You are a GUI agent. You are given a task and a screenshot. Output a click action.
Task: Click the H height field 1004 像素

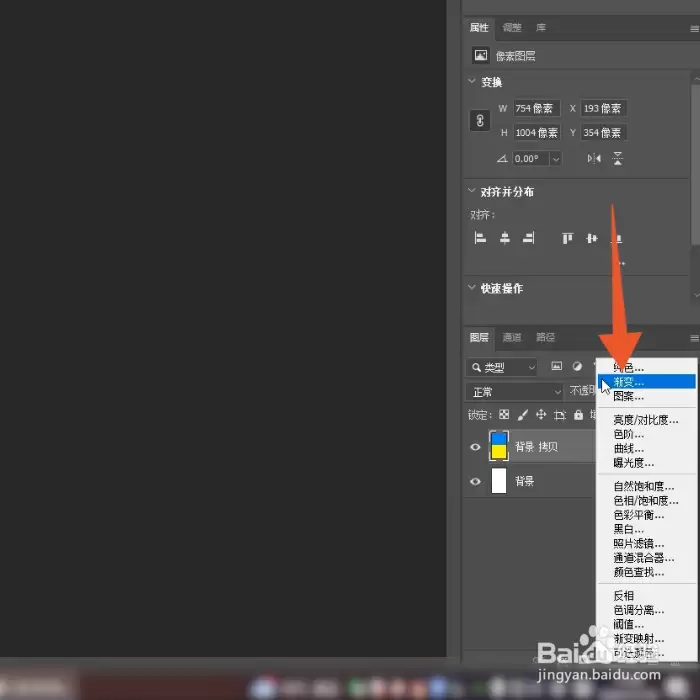(x=537, y=133)
